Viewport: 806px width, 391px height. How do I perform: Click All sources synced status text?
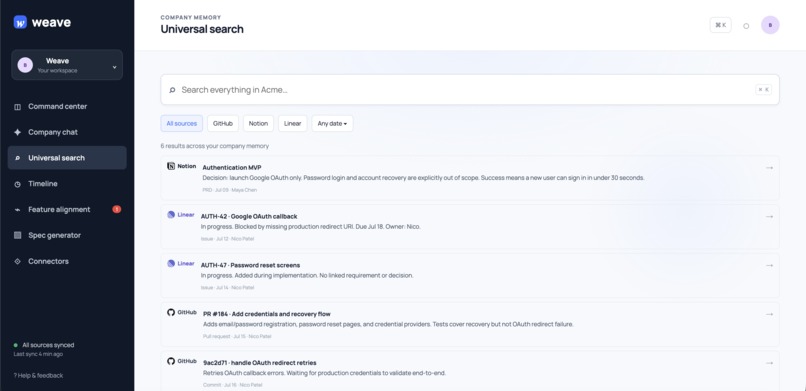point(48,345)
